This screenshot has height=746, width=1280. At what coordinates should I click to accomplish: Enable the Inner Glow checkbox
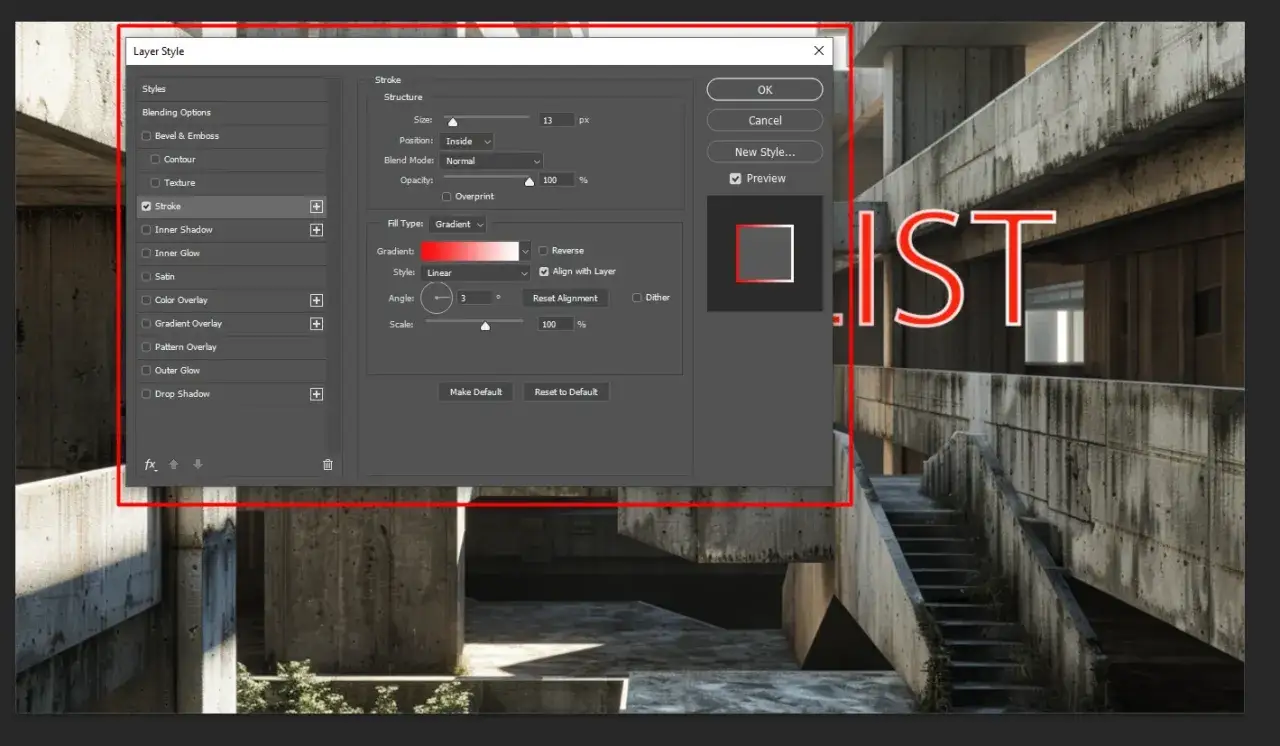coord(147,253)
